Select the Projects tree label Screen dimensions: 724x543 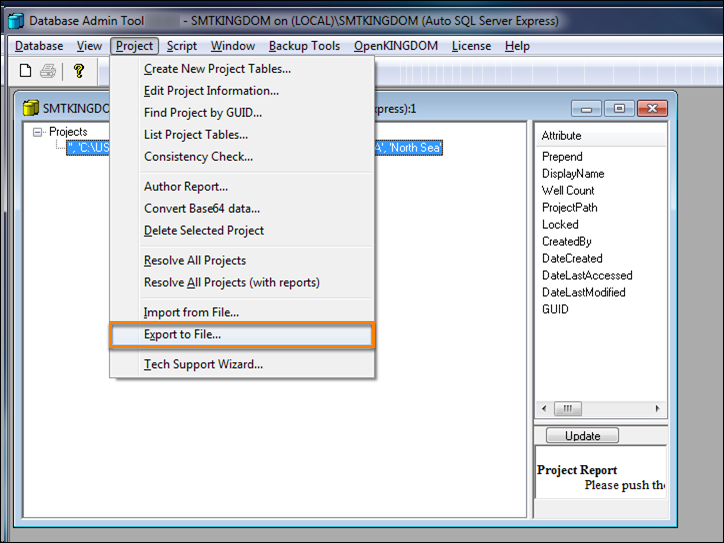coord(68,132)
